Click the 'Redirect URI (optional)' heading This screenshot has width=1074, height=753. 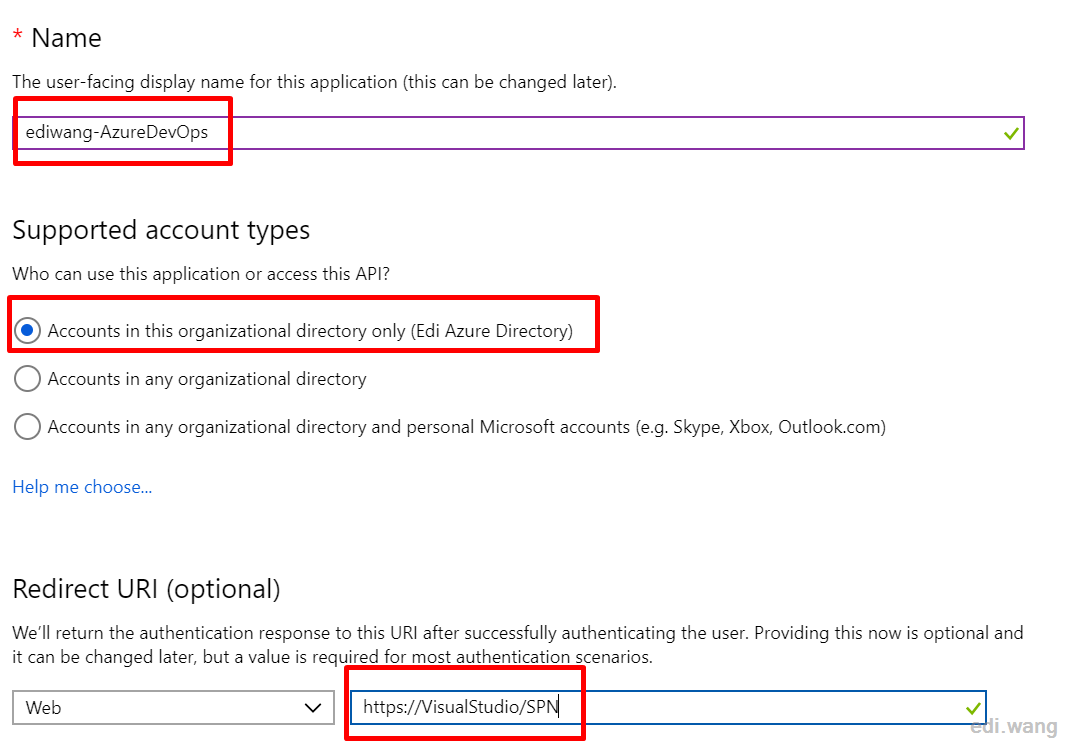click(x=147, y=589)
